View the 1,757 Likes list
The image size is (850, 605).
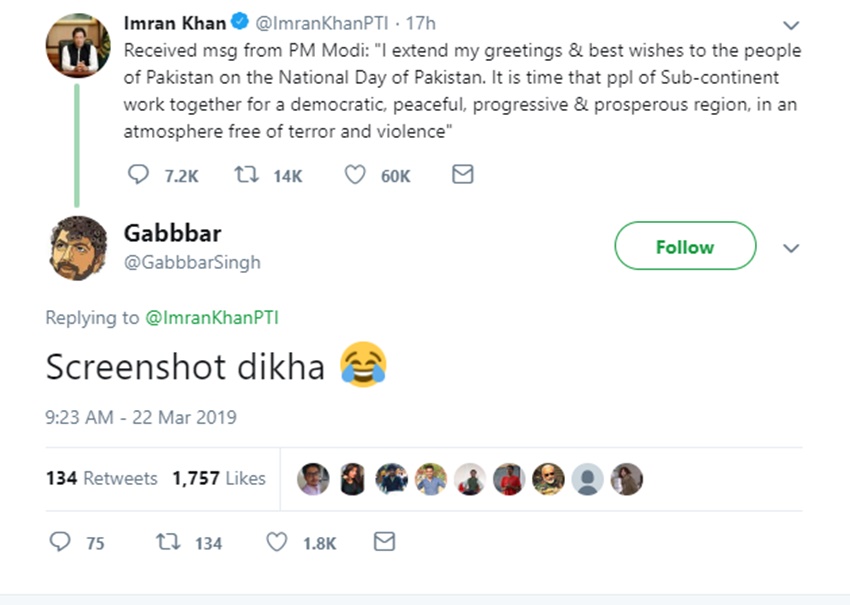tap(219, 478)
